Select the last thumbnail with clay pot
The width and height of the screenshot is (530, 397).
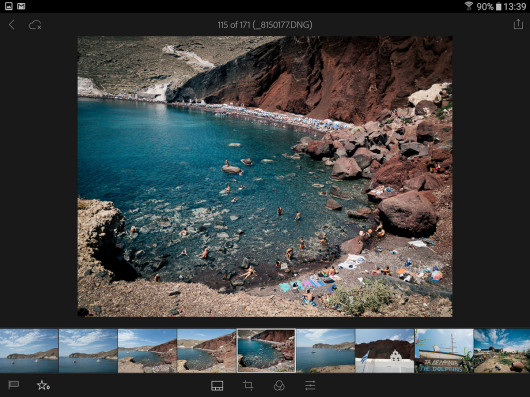point(502,351)
